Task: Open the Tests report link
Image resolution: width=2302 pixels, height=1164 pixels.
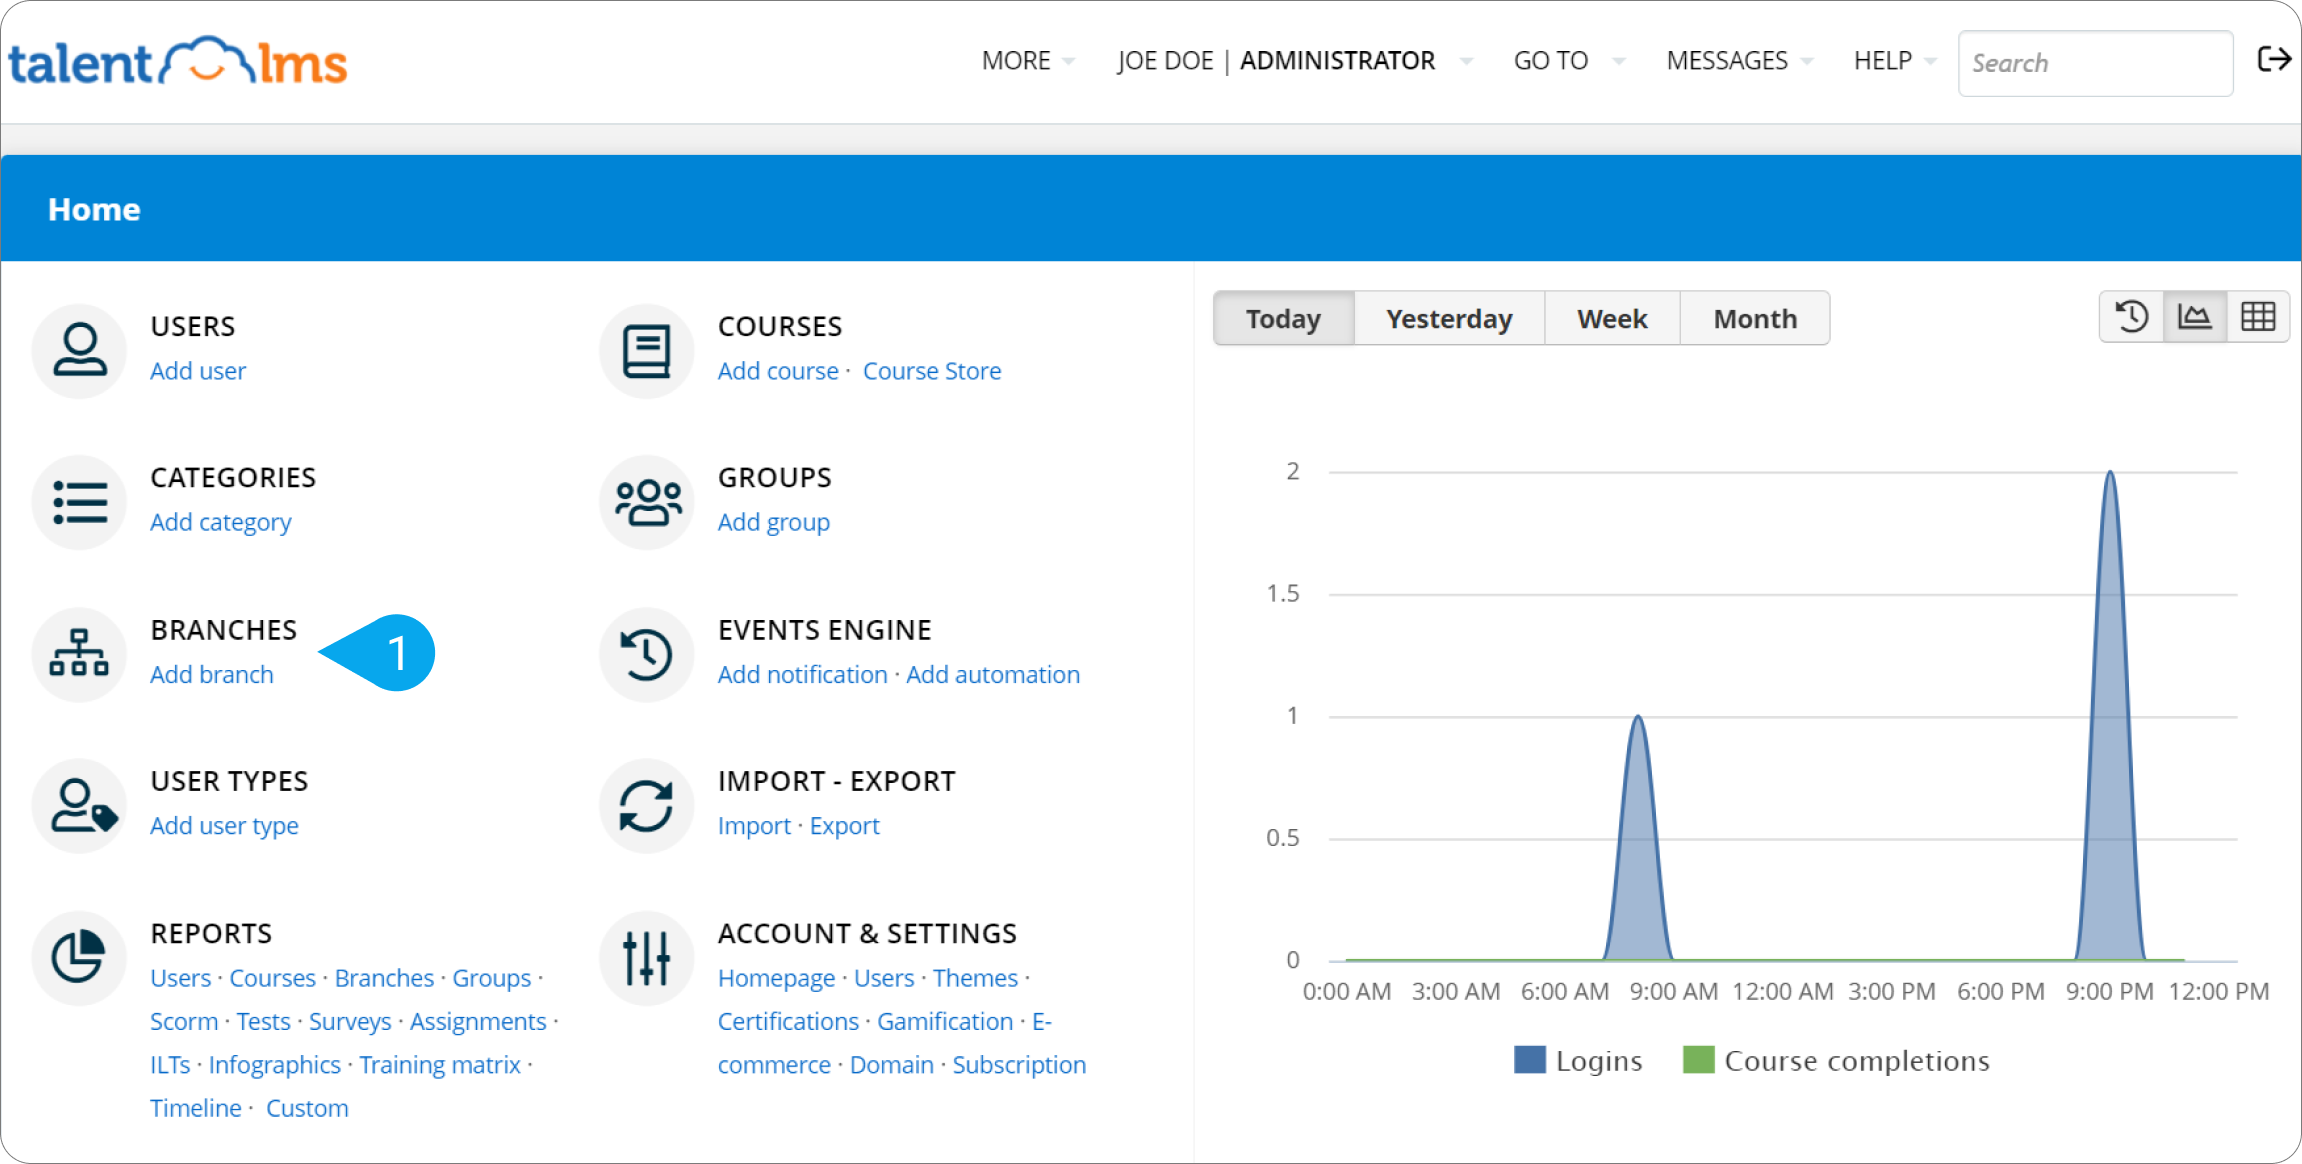Action: point(264,1022)
